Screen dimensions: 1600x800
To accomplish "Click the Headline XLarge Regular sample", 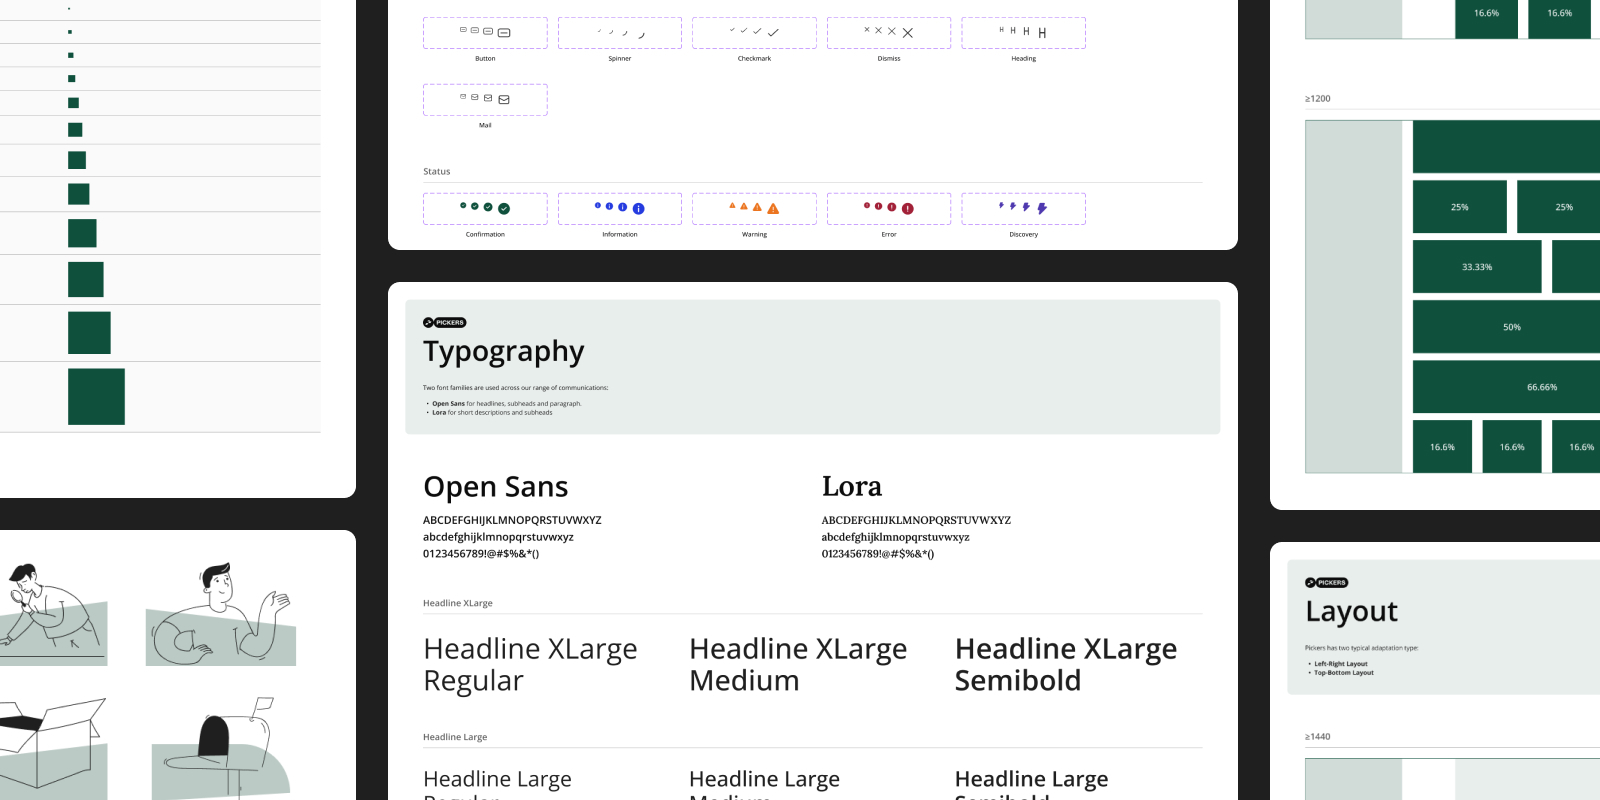I will pos(530,665).
